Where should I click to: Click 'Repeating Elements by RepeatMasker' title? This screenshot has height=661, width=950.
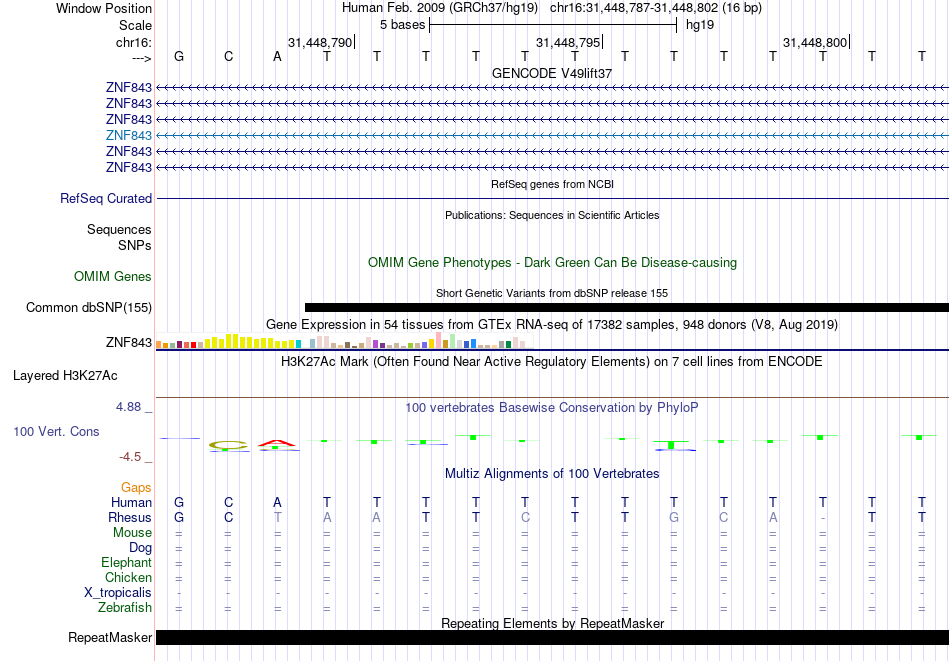tap(552, 623)
